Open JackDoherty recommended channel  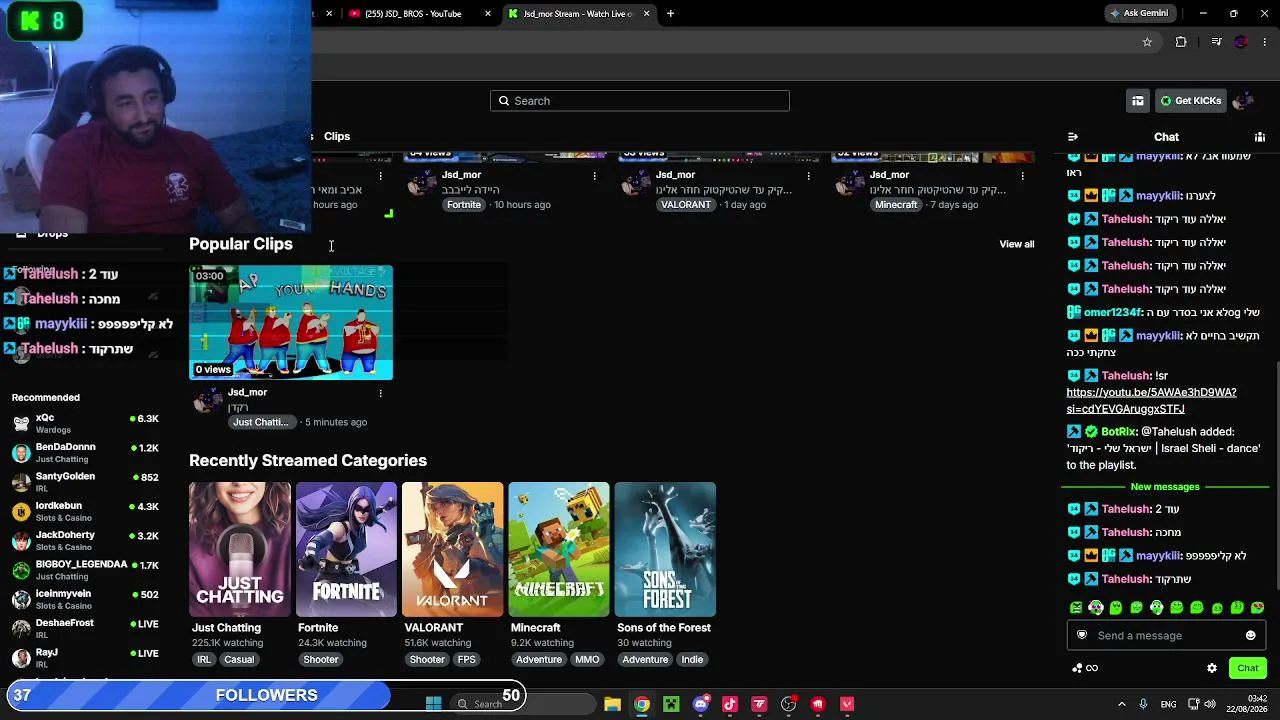point(85,540)
